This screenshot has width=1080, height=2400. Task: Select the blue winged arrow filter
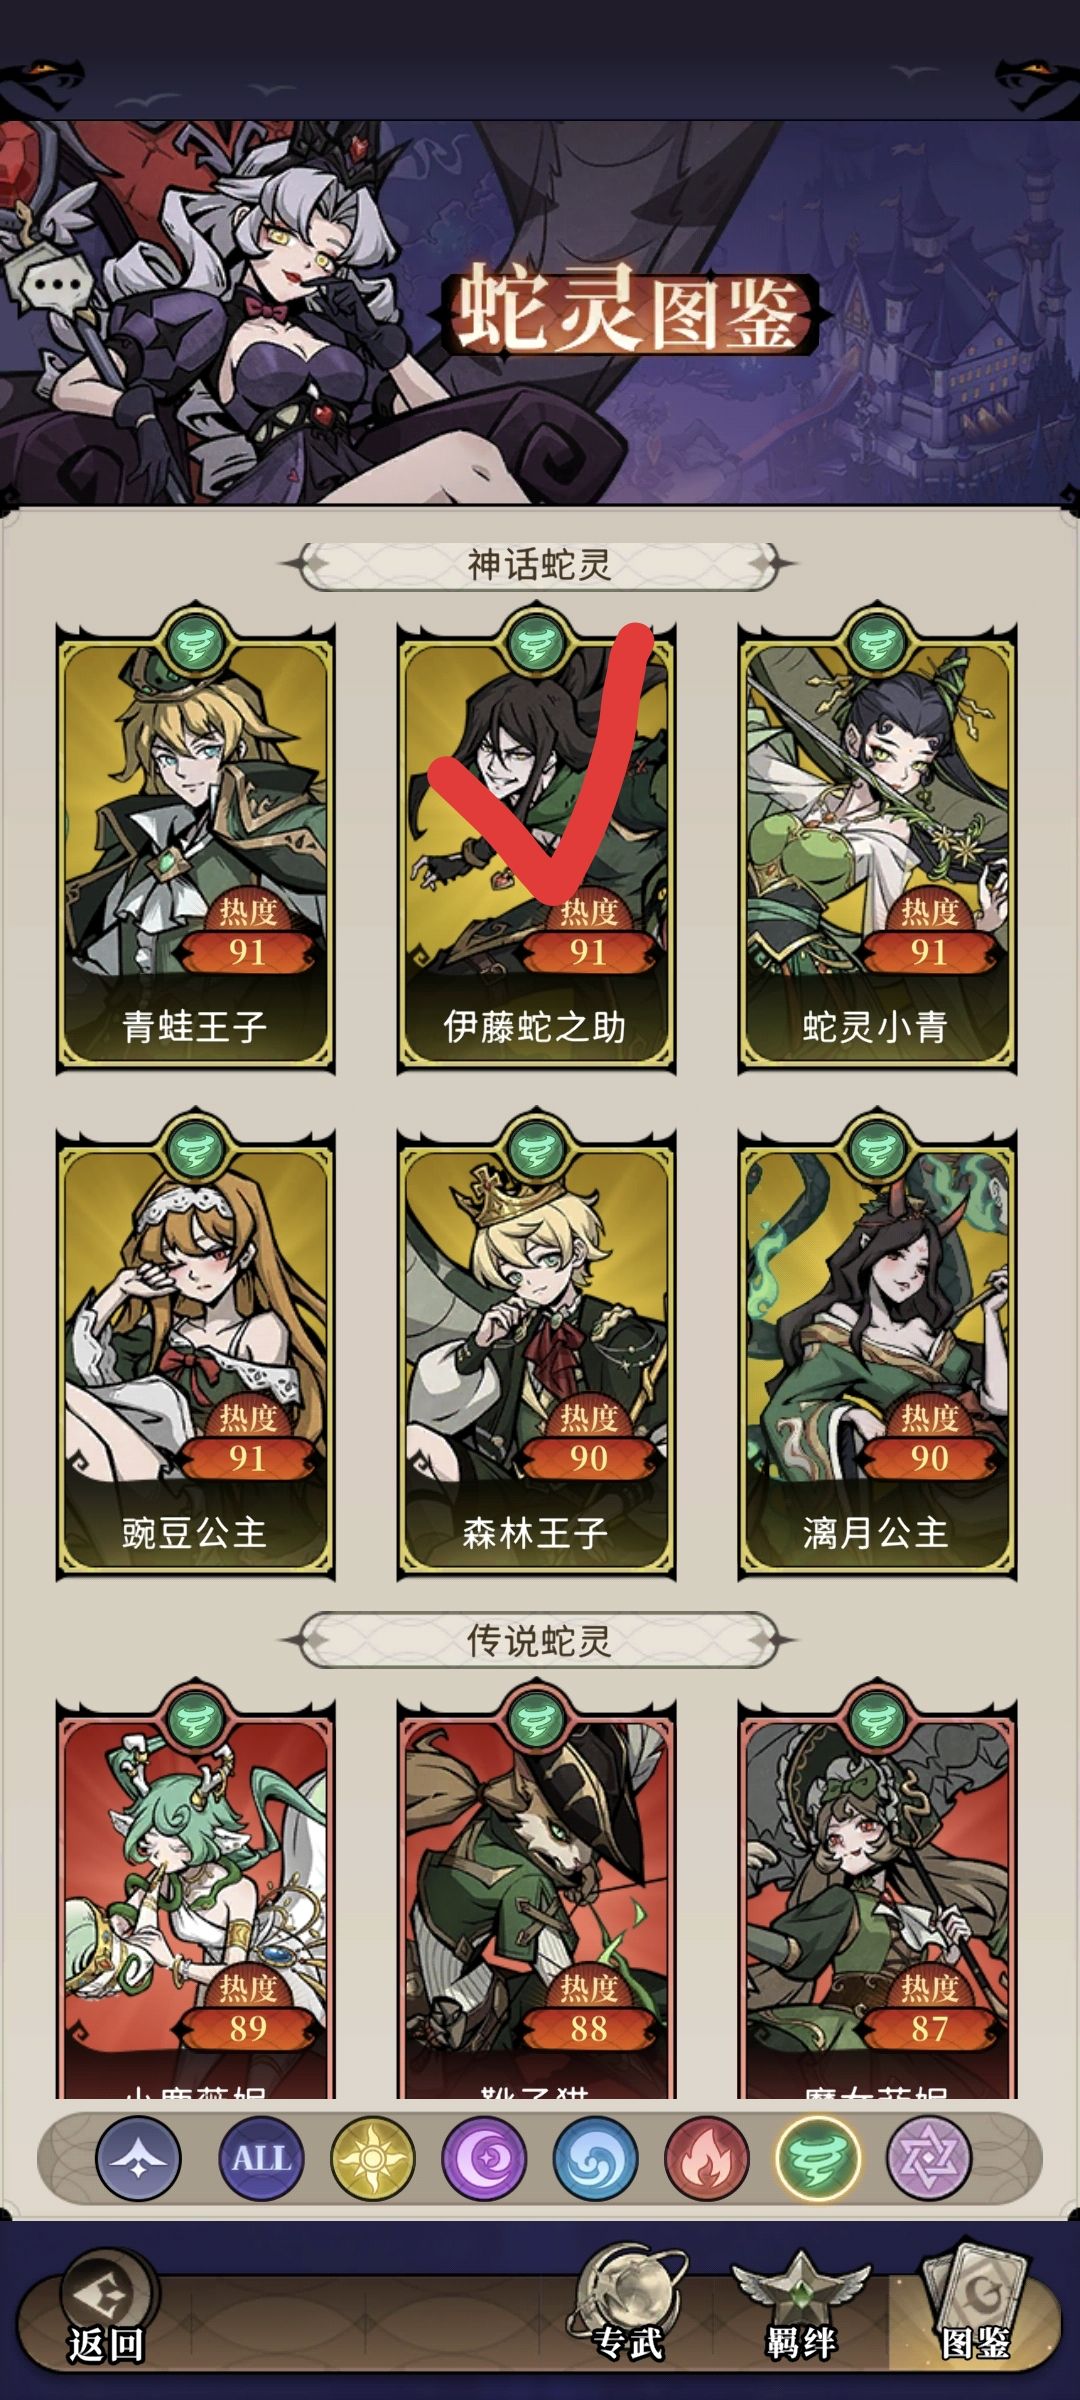[x=139, y=2158]
